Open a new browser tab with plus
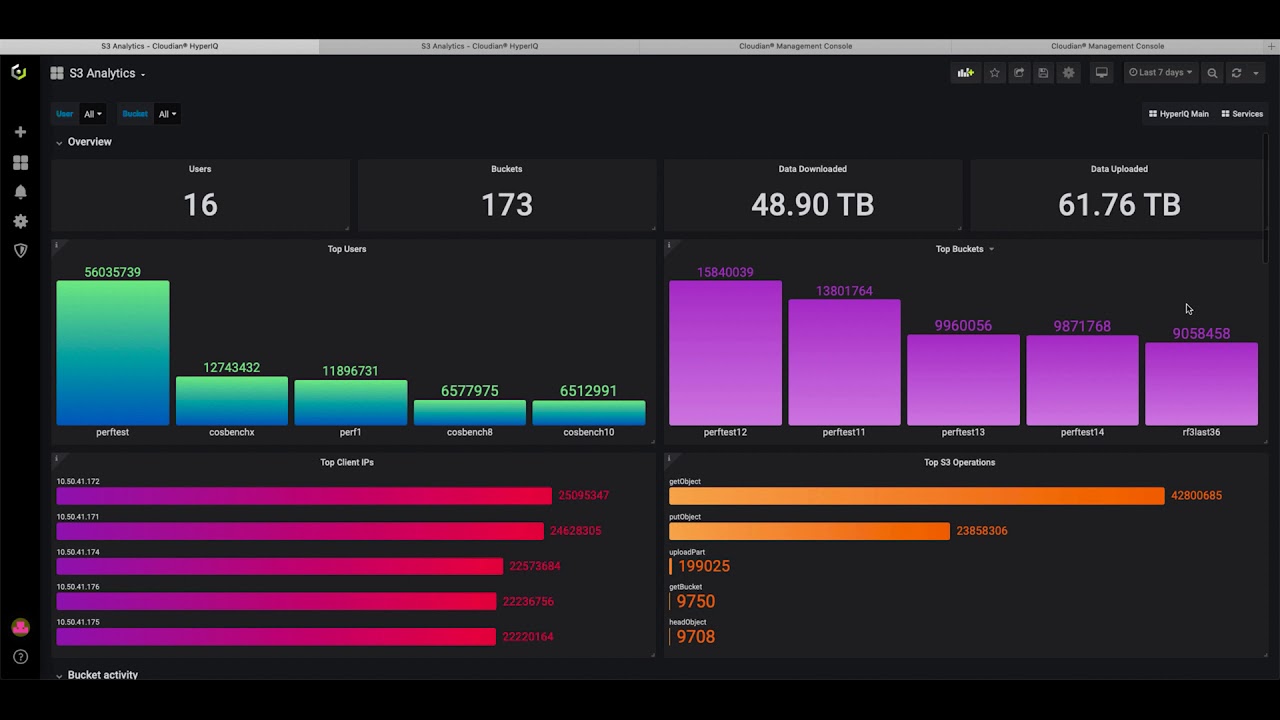The width and height of the screenshot is (1280, 720). [x=1271, y=46]
